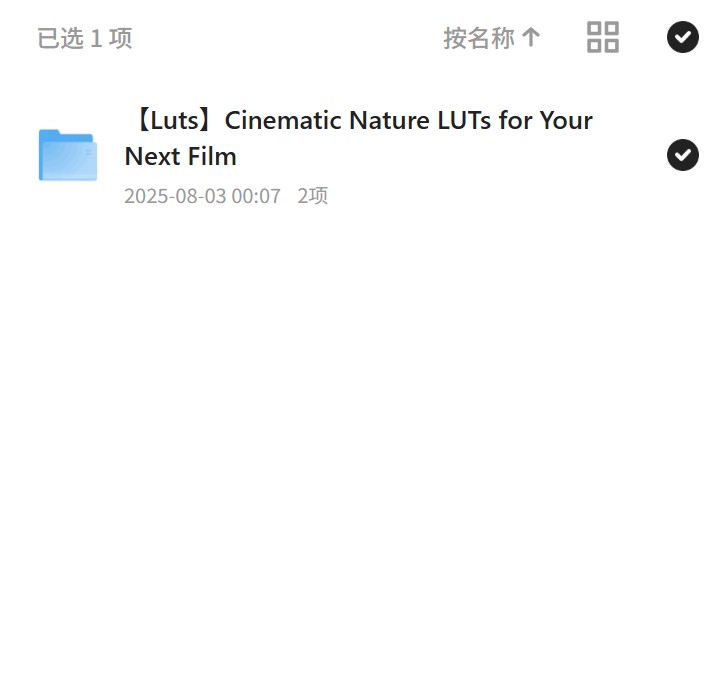Image resolution: width=714 pixels, height=691 pixels.
Task: Click the 2025-08-03 00:07 folder date
Action: pos(202,196)
